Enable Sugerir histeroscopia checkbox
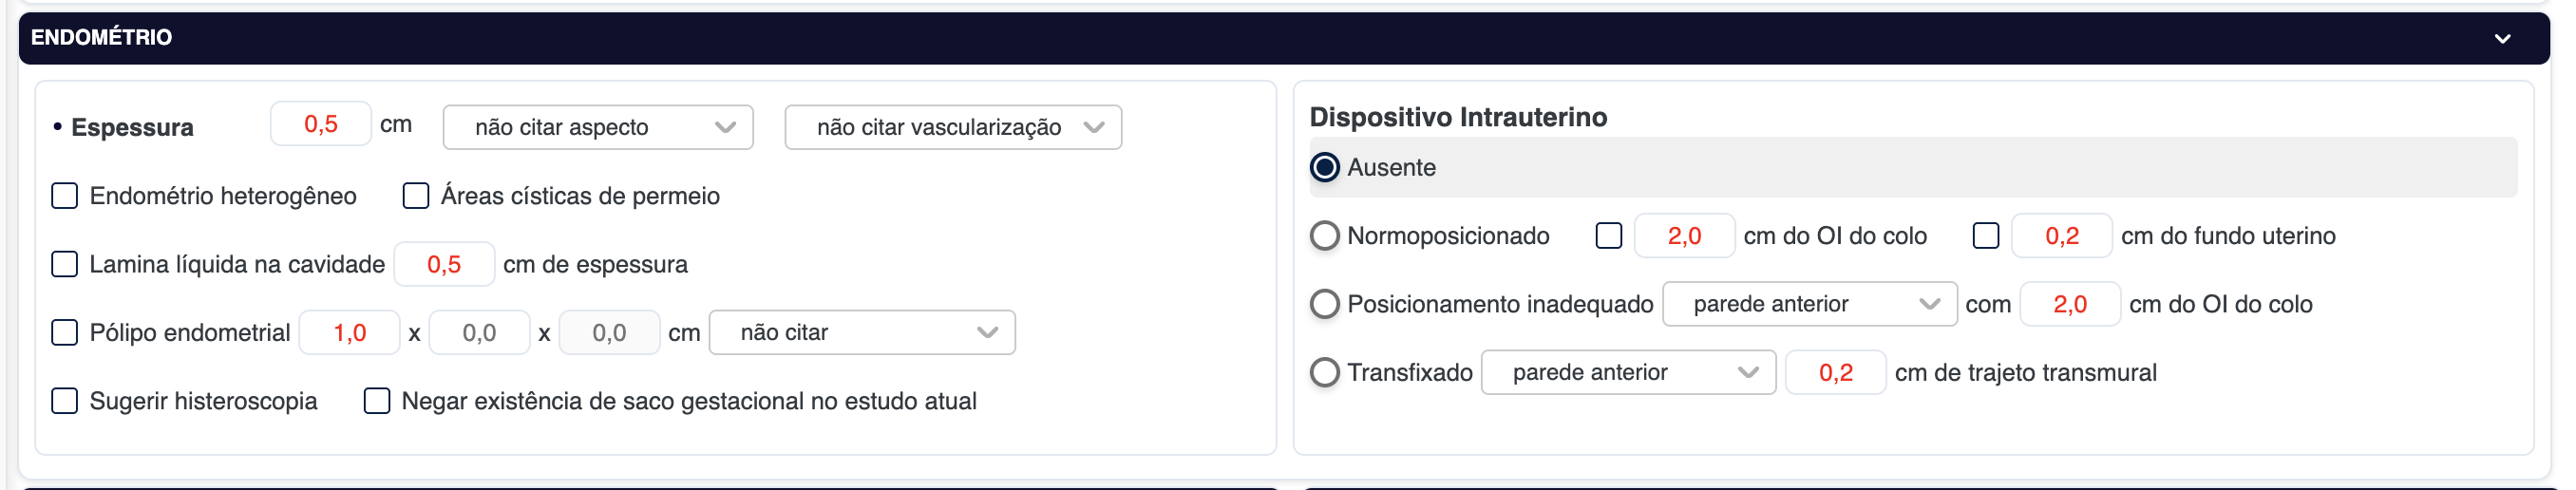 tap(65, 401)
